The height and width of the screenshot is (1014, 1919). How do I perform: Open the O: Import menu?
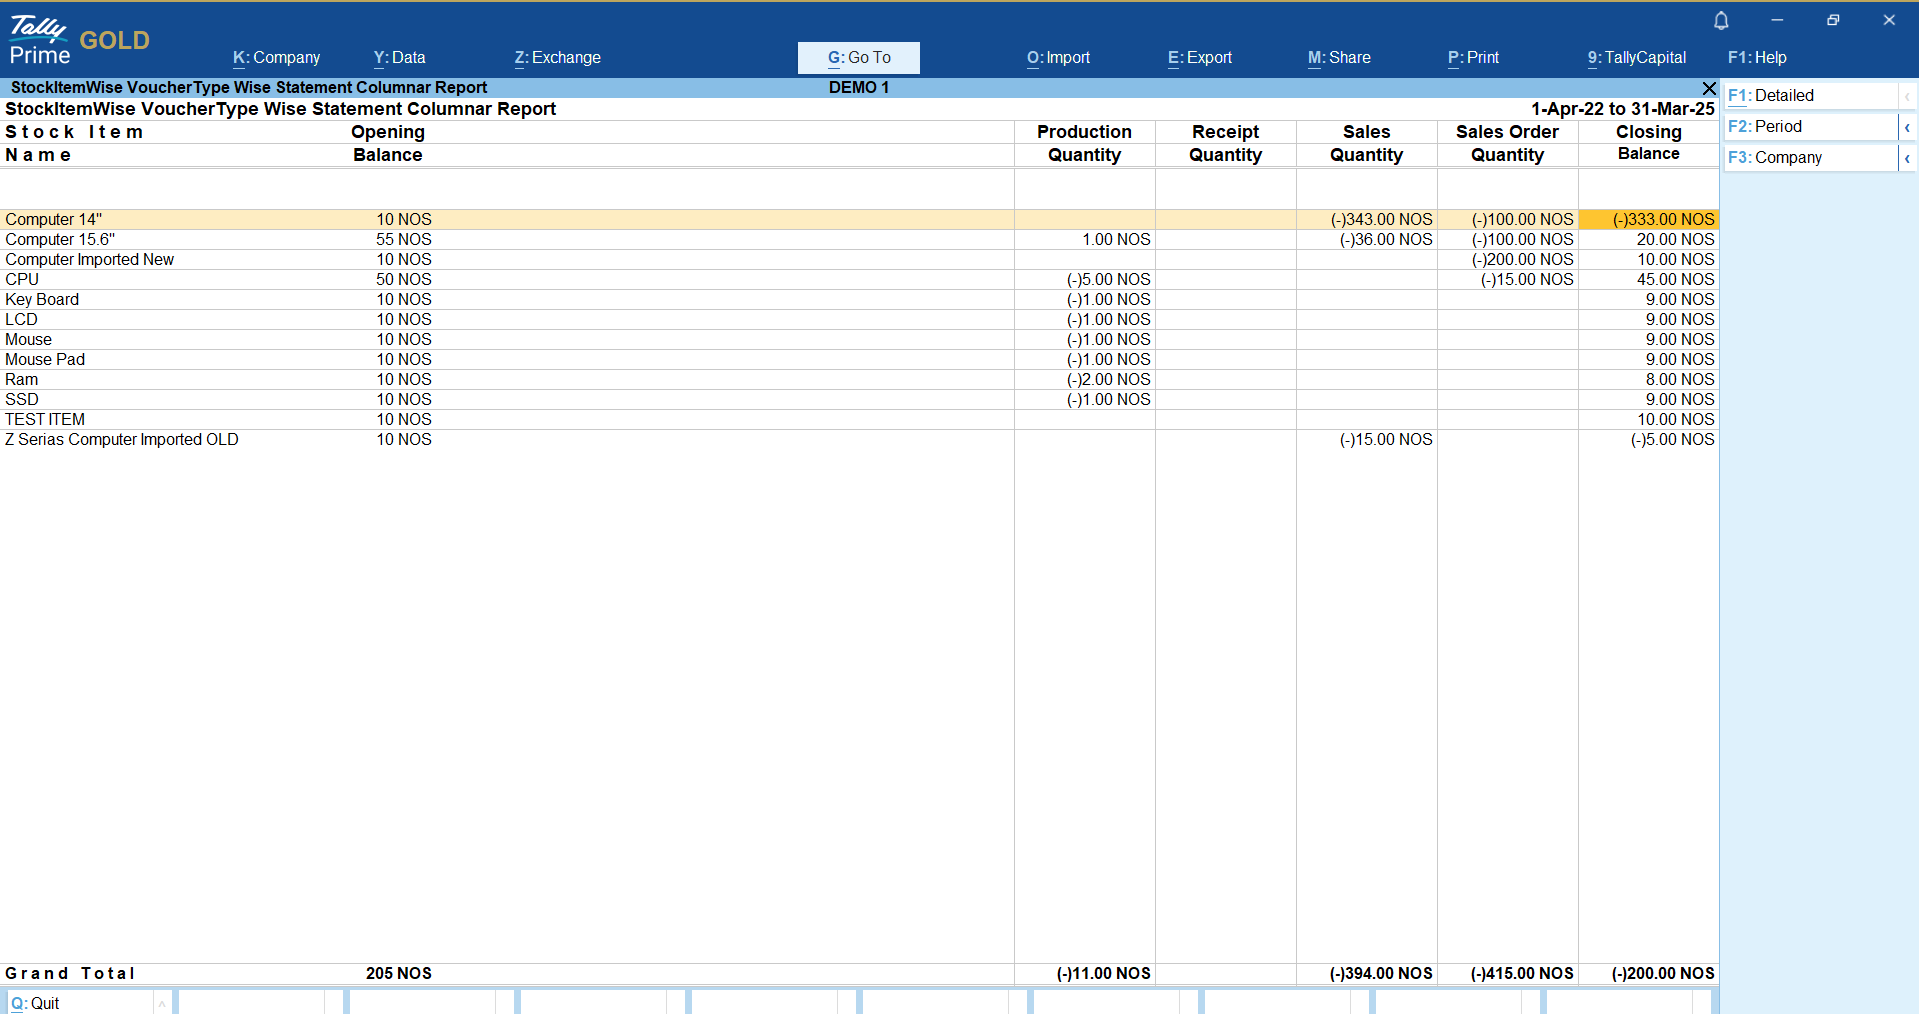click(x=1058, y=58)
